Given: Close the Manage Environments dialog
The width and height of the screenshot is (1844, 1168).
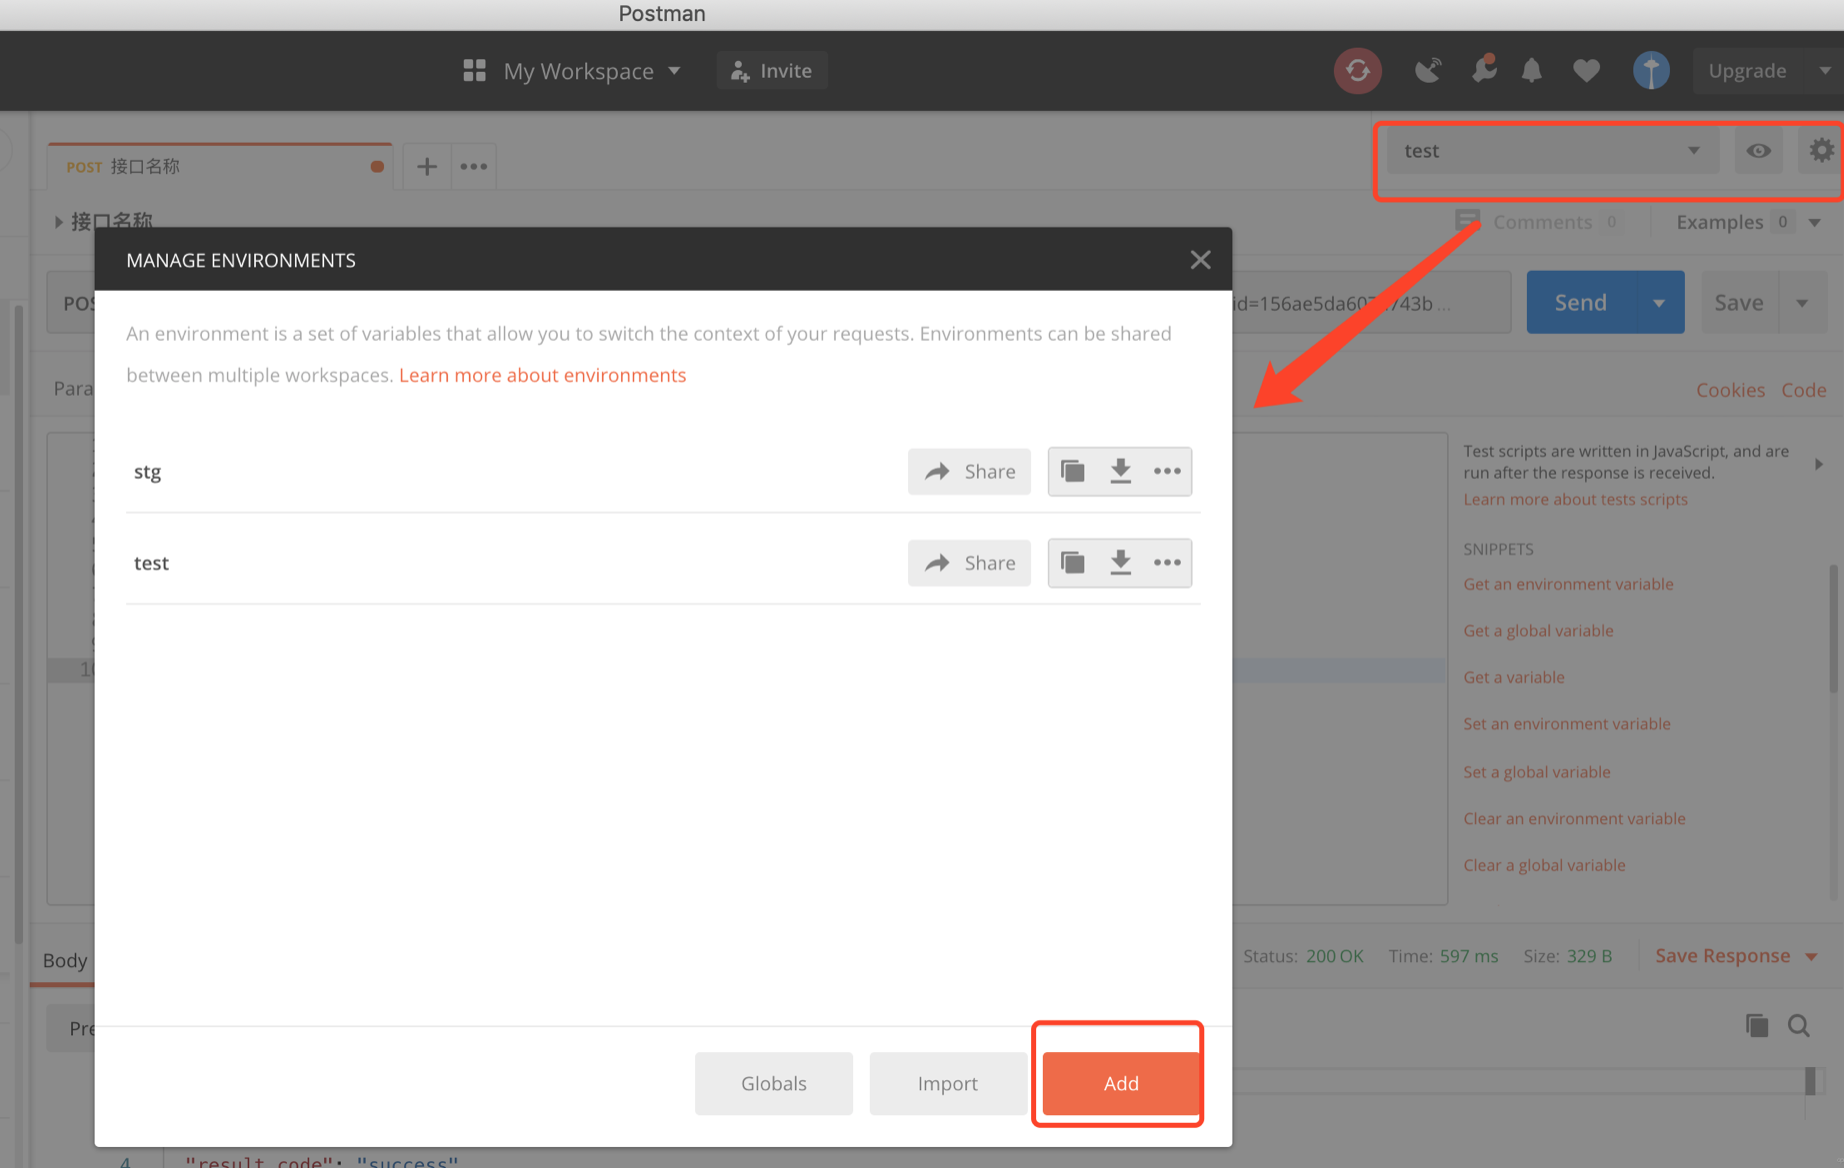Looking at the screenshot, I should (1200, 260).
